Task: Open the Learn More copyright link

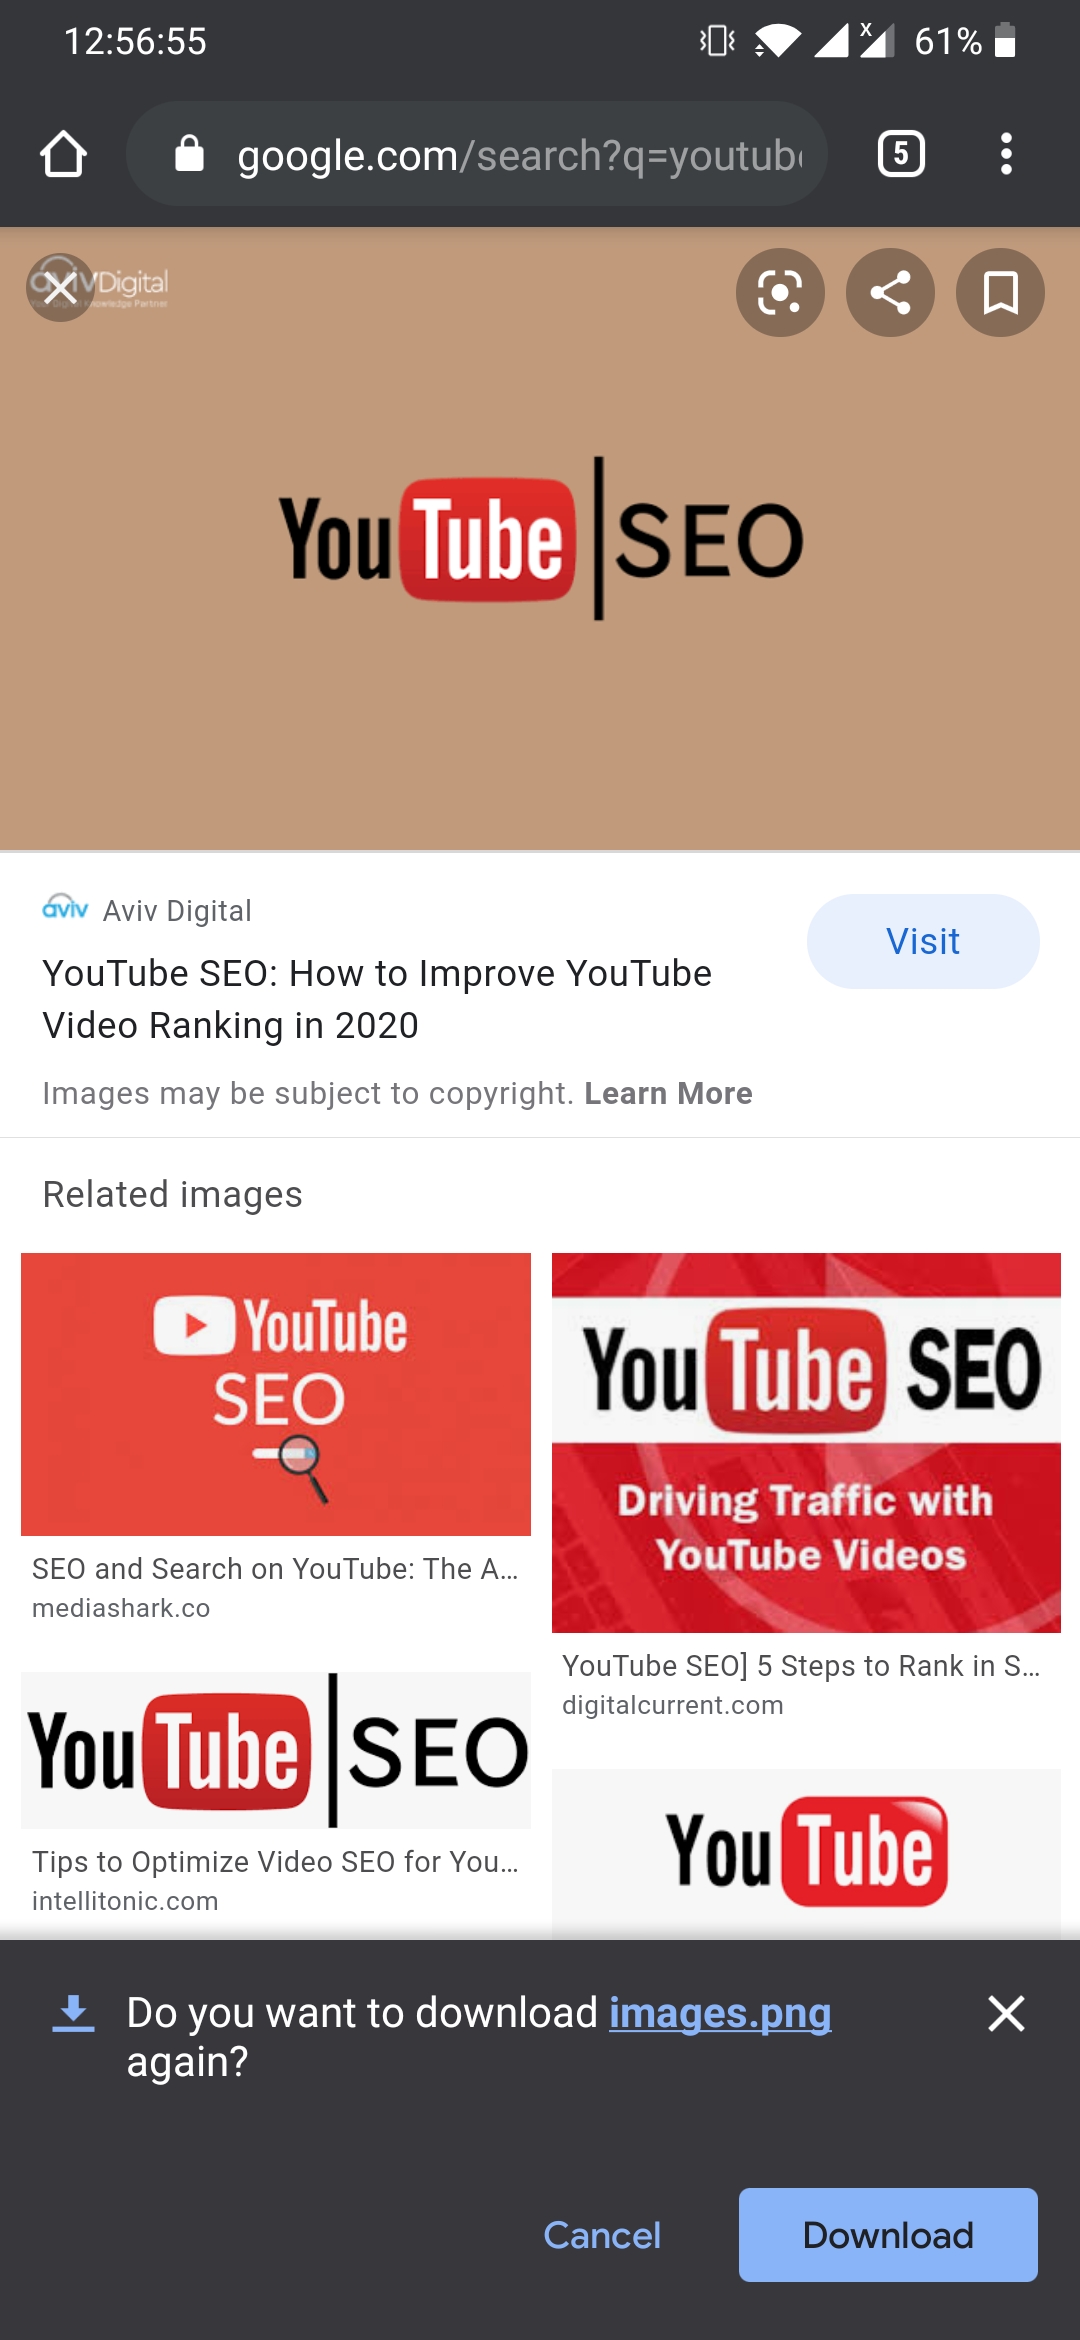Action: click(668, 1093)
